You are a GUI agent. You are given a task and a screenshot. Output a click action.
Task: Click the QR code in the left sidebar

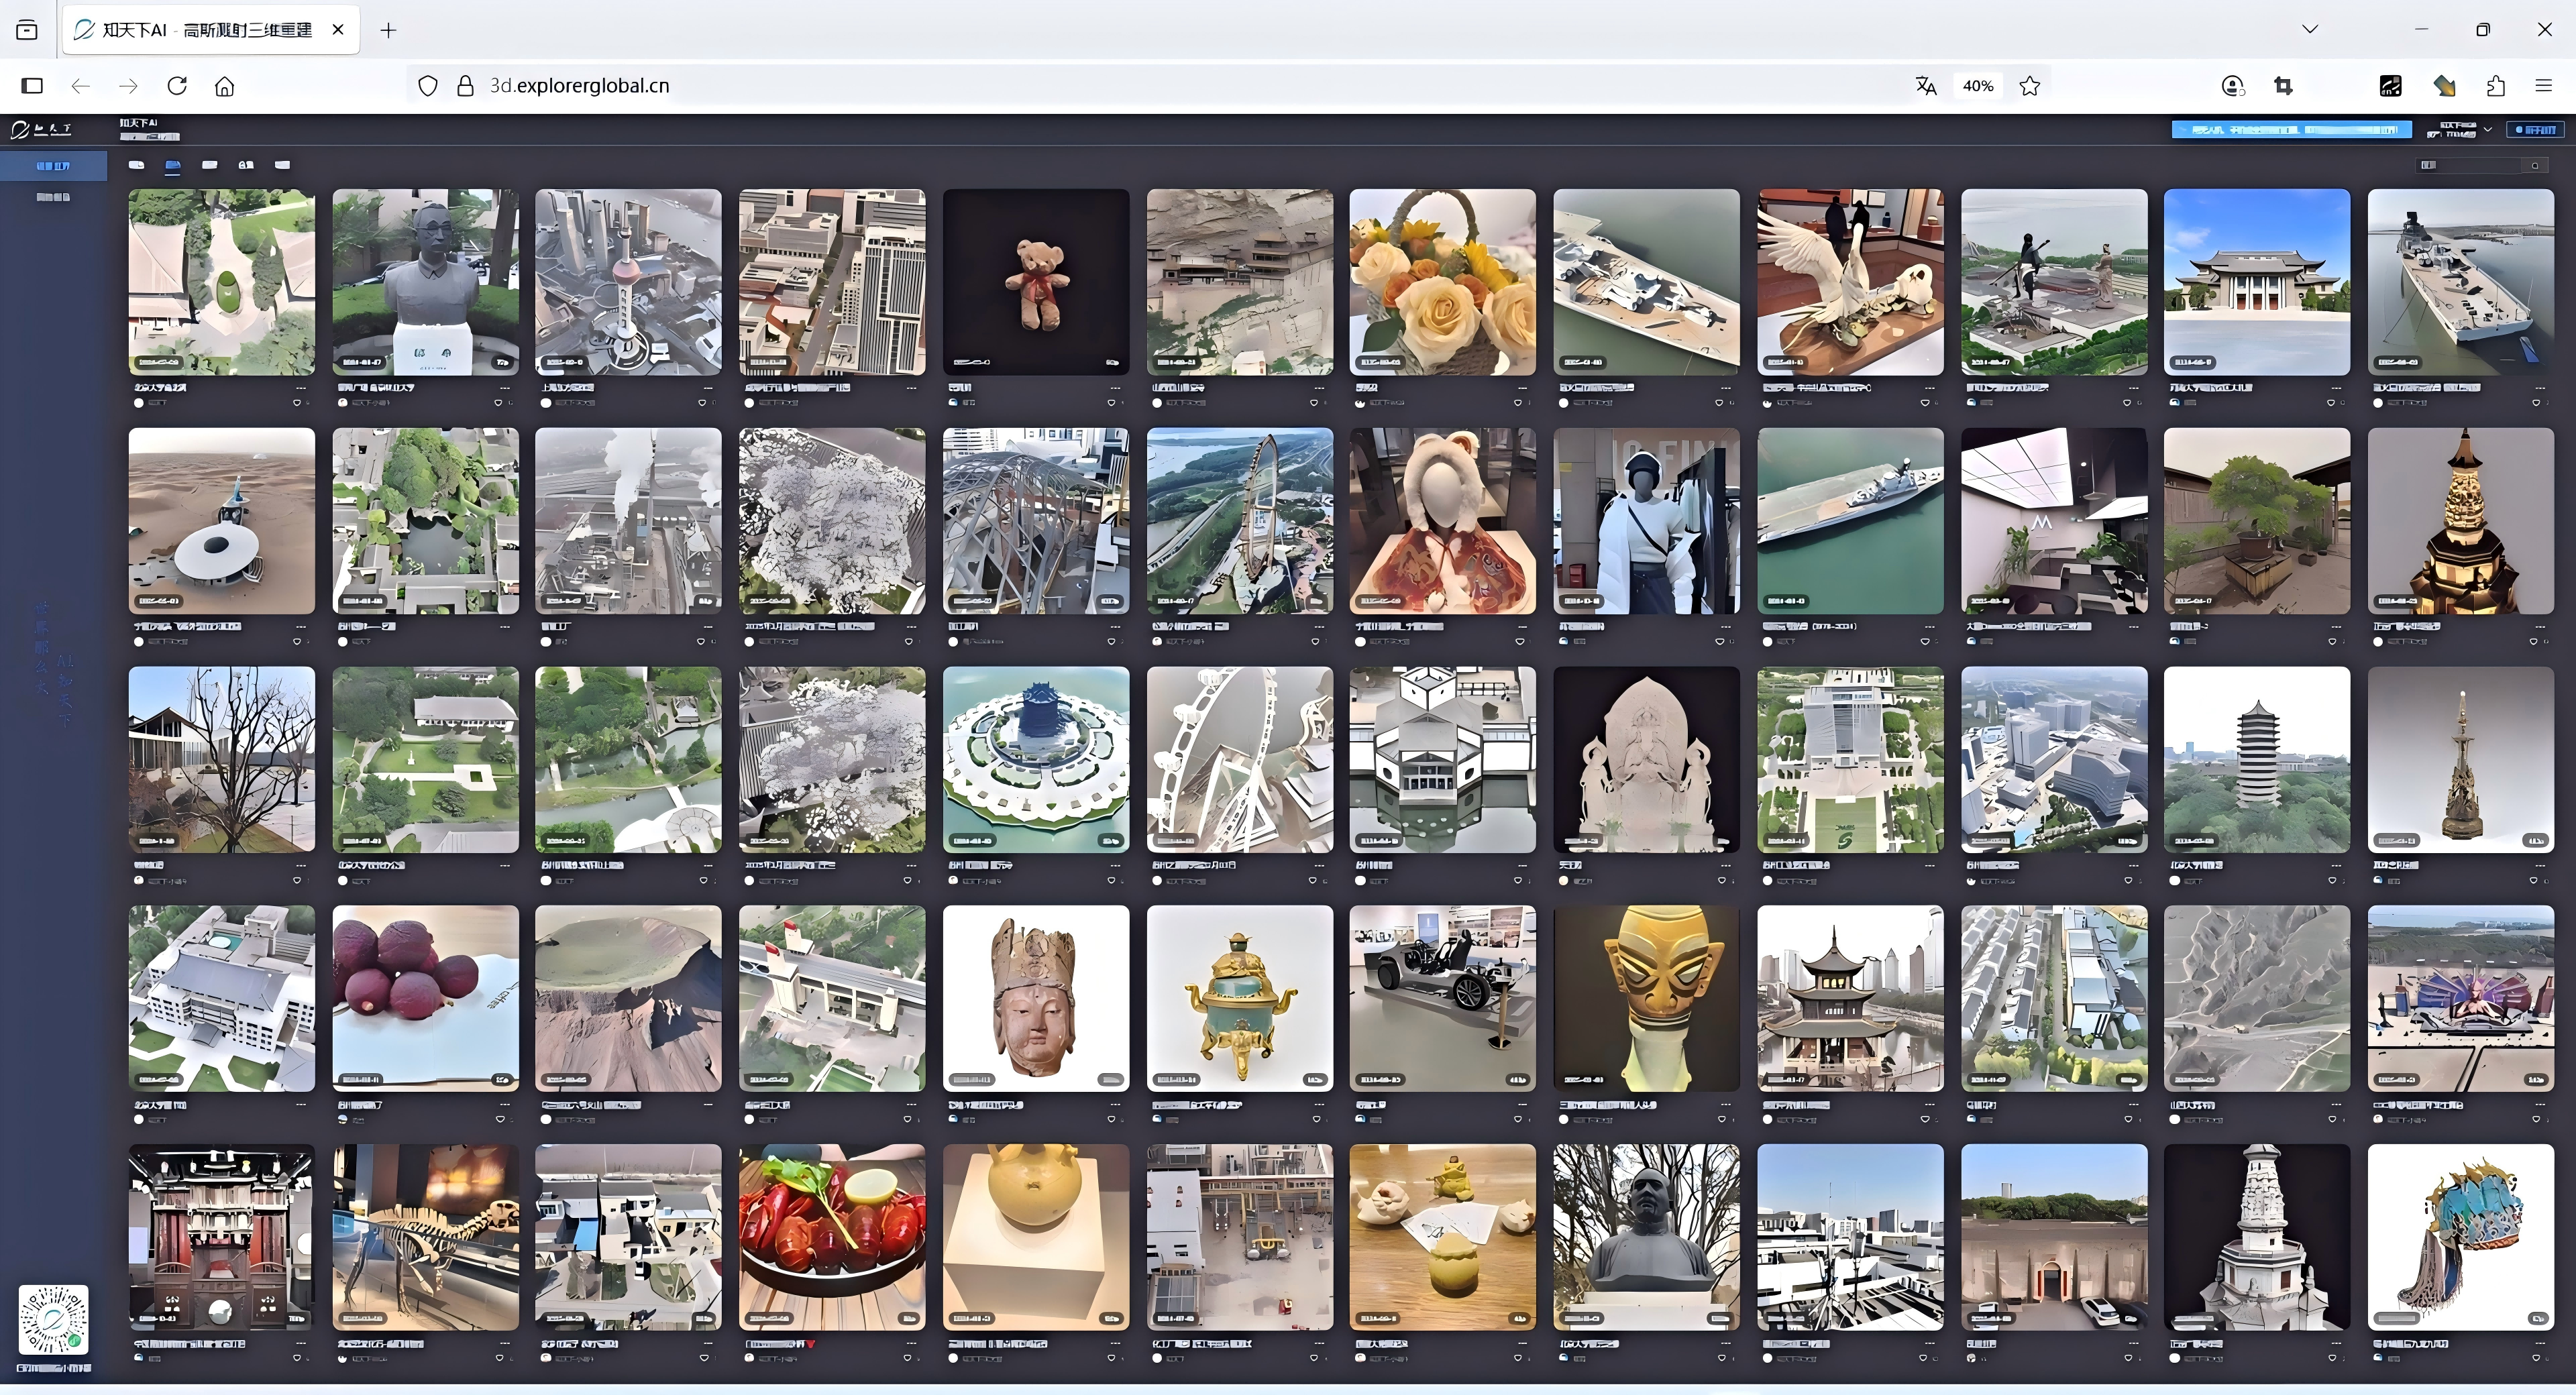(x=53, y=1319)
